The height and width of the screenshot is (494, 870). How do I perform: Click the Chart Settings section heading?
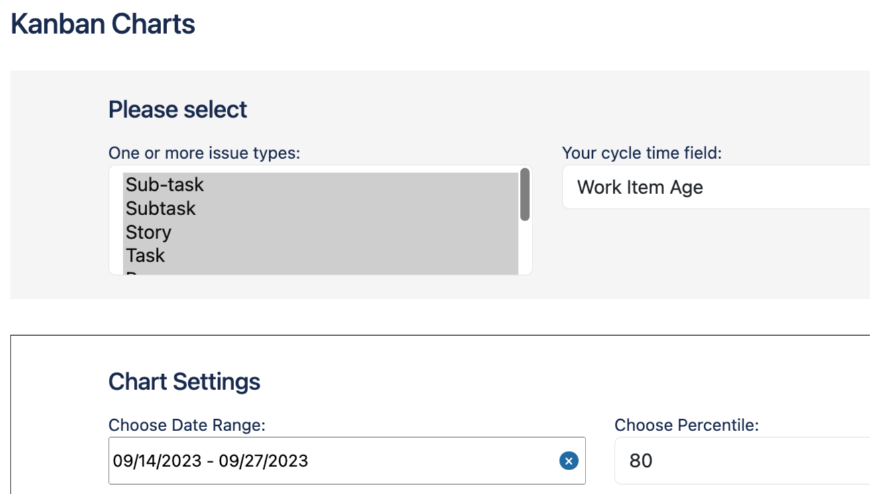pos(184,382)
